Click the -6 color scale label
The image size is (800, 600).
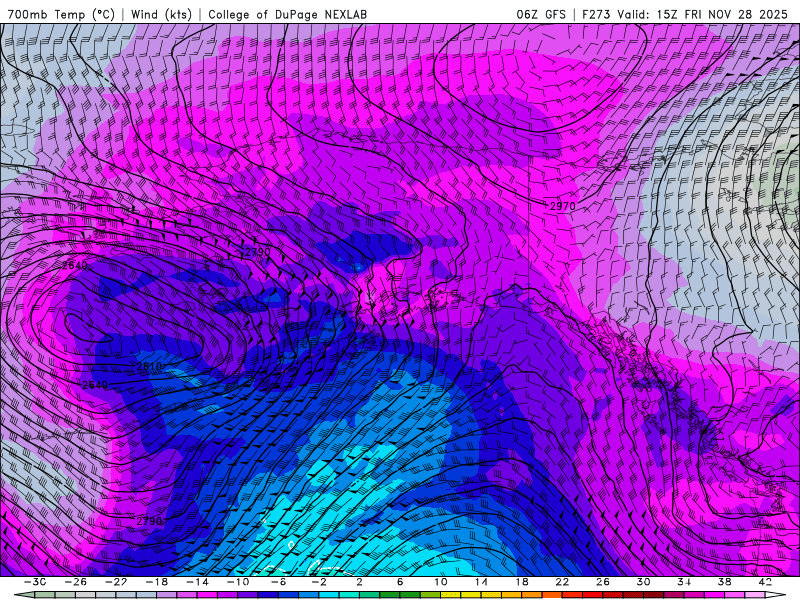(x=278, y=582)
